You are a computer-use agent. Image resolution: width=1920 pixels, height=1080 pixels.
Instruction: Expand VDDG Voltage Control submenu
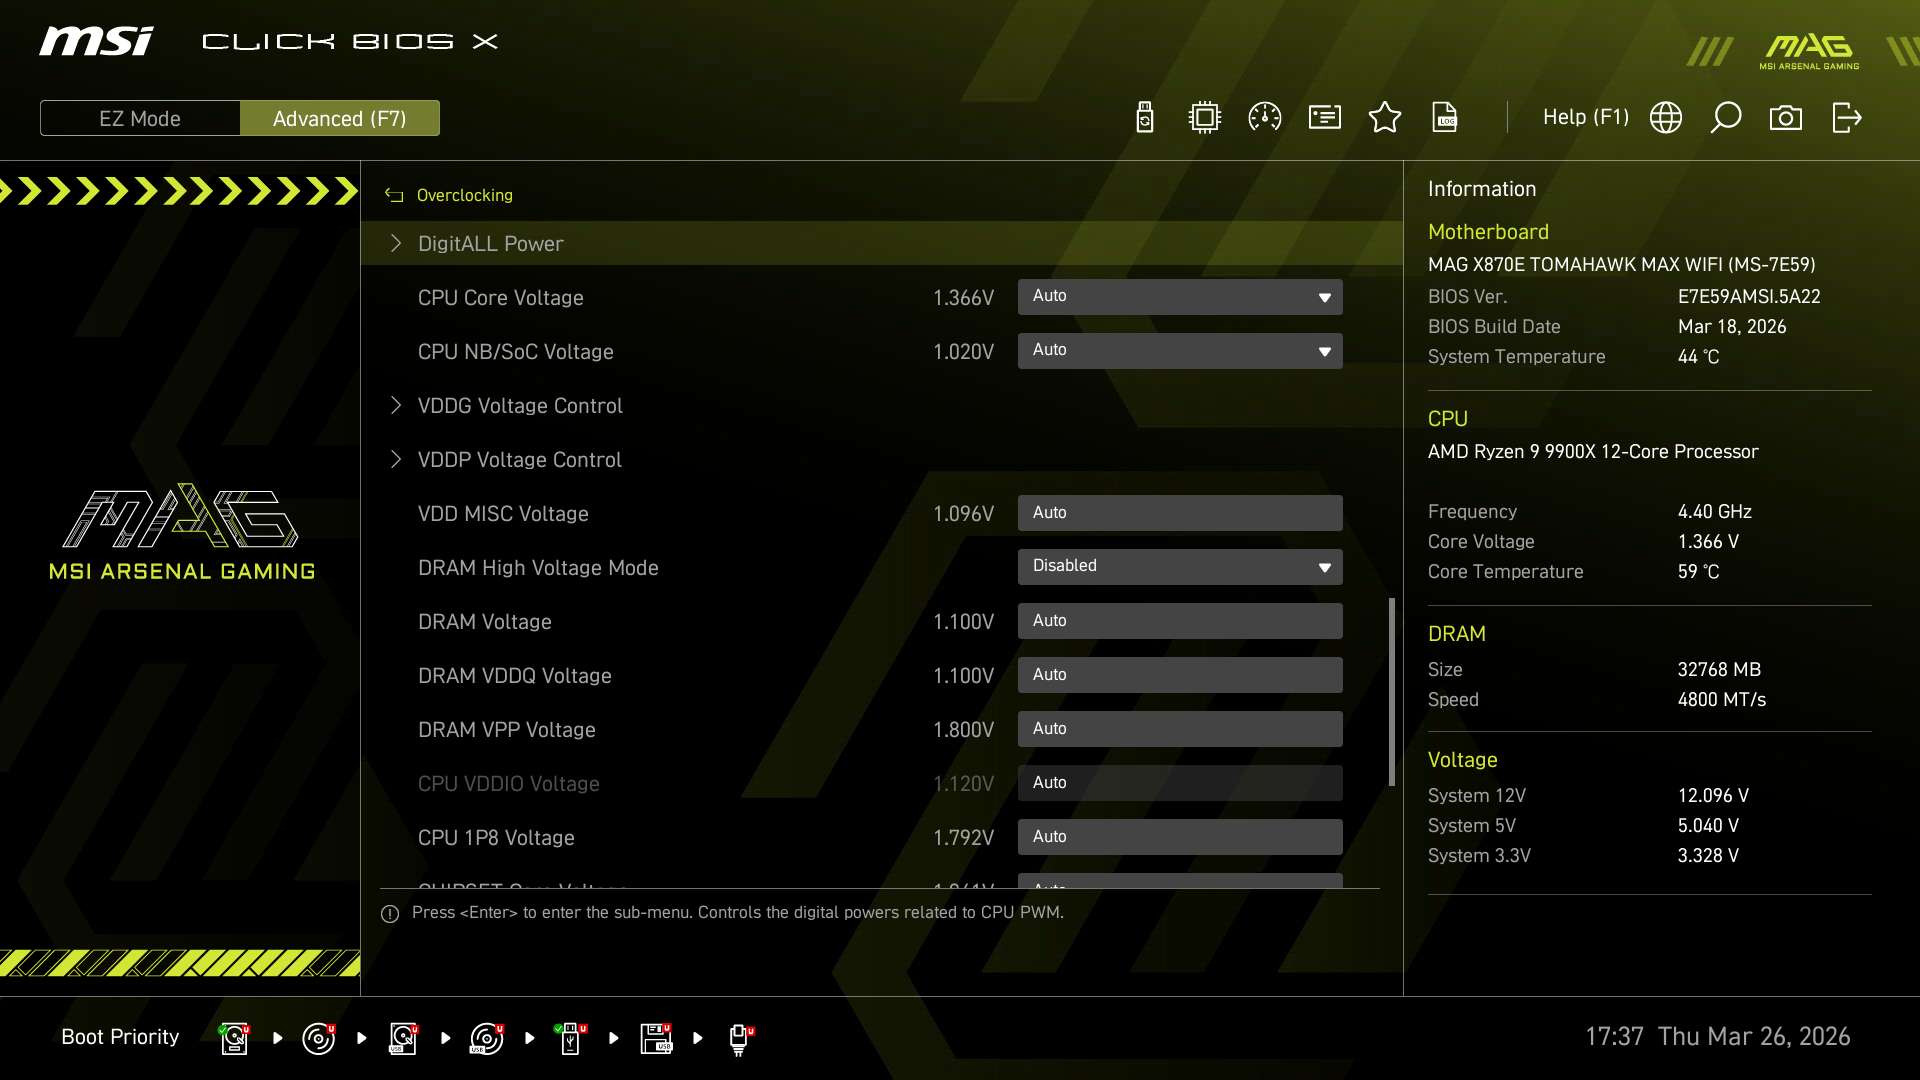point(520,405)
